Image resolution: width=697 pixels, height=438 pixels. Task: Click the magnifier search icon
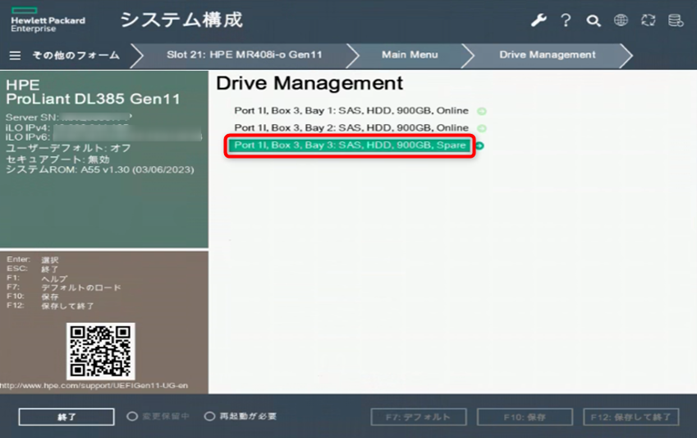tap(593, 20)
